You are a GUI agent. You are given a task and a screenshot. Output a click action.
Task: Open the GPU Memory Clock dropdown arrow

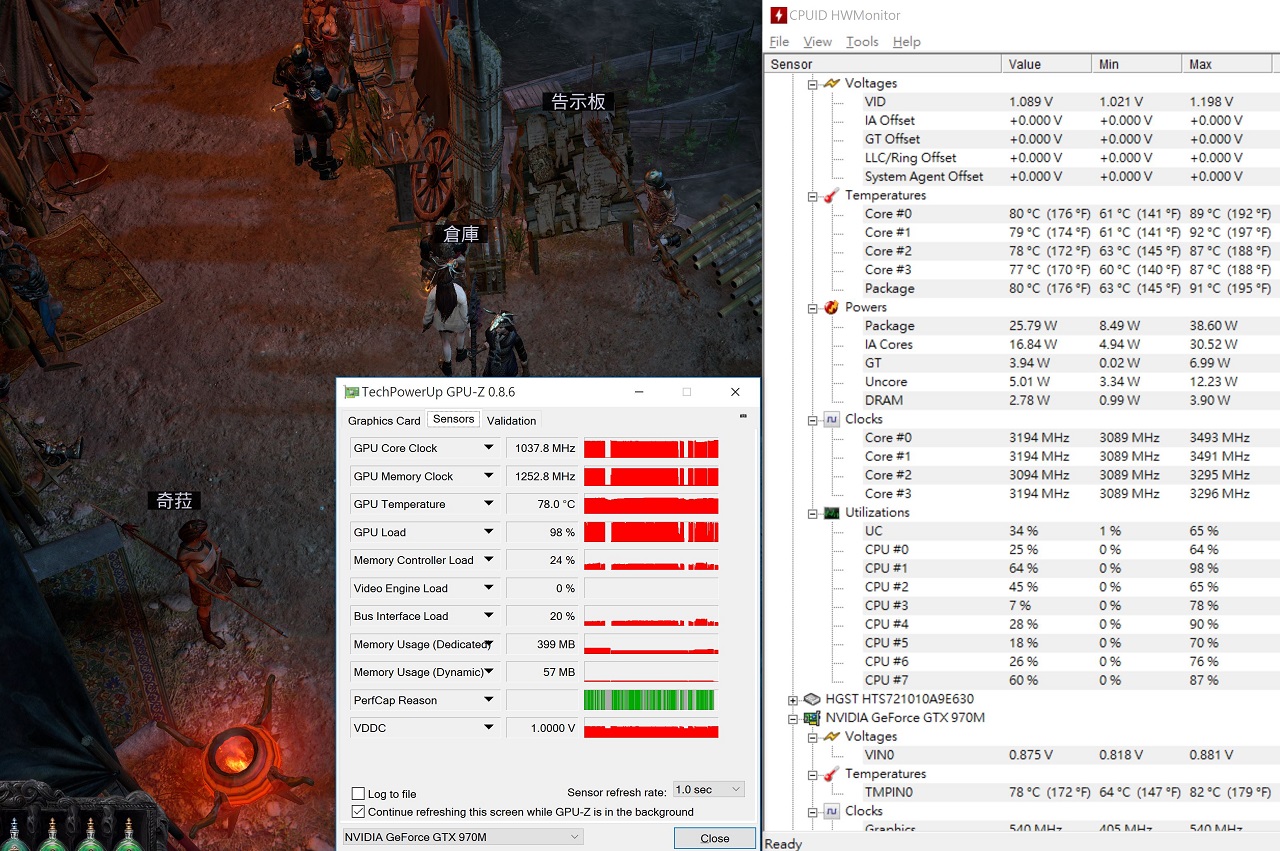[x=489, y=476]
